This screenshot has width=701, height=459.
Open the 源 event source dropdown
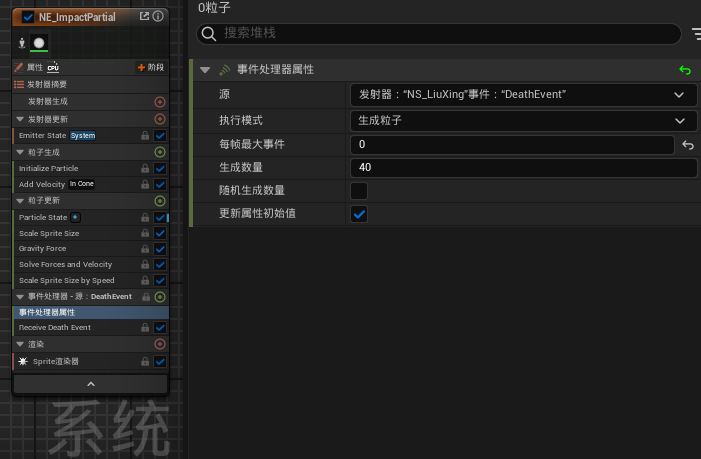point(524,95)
